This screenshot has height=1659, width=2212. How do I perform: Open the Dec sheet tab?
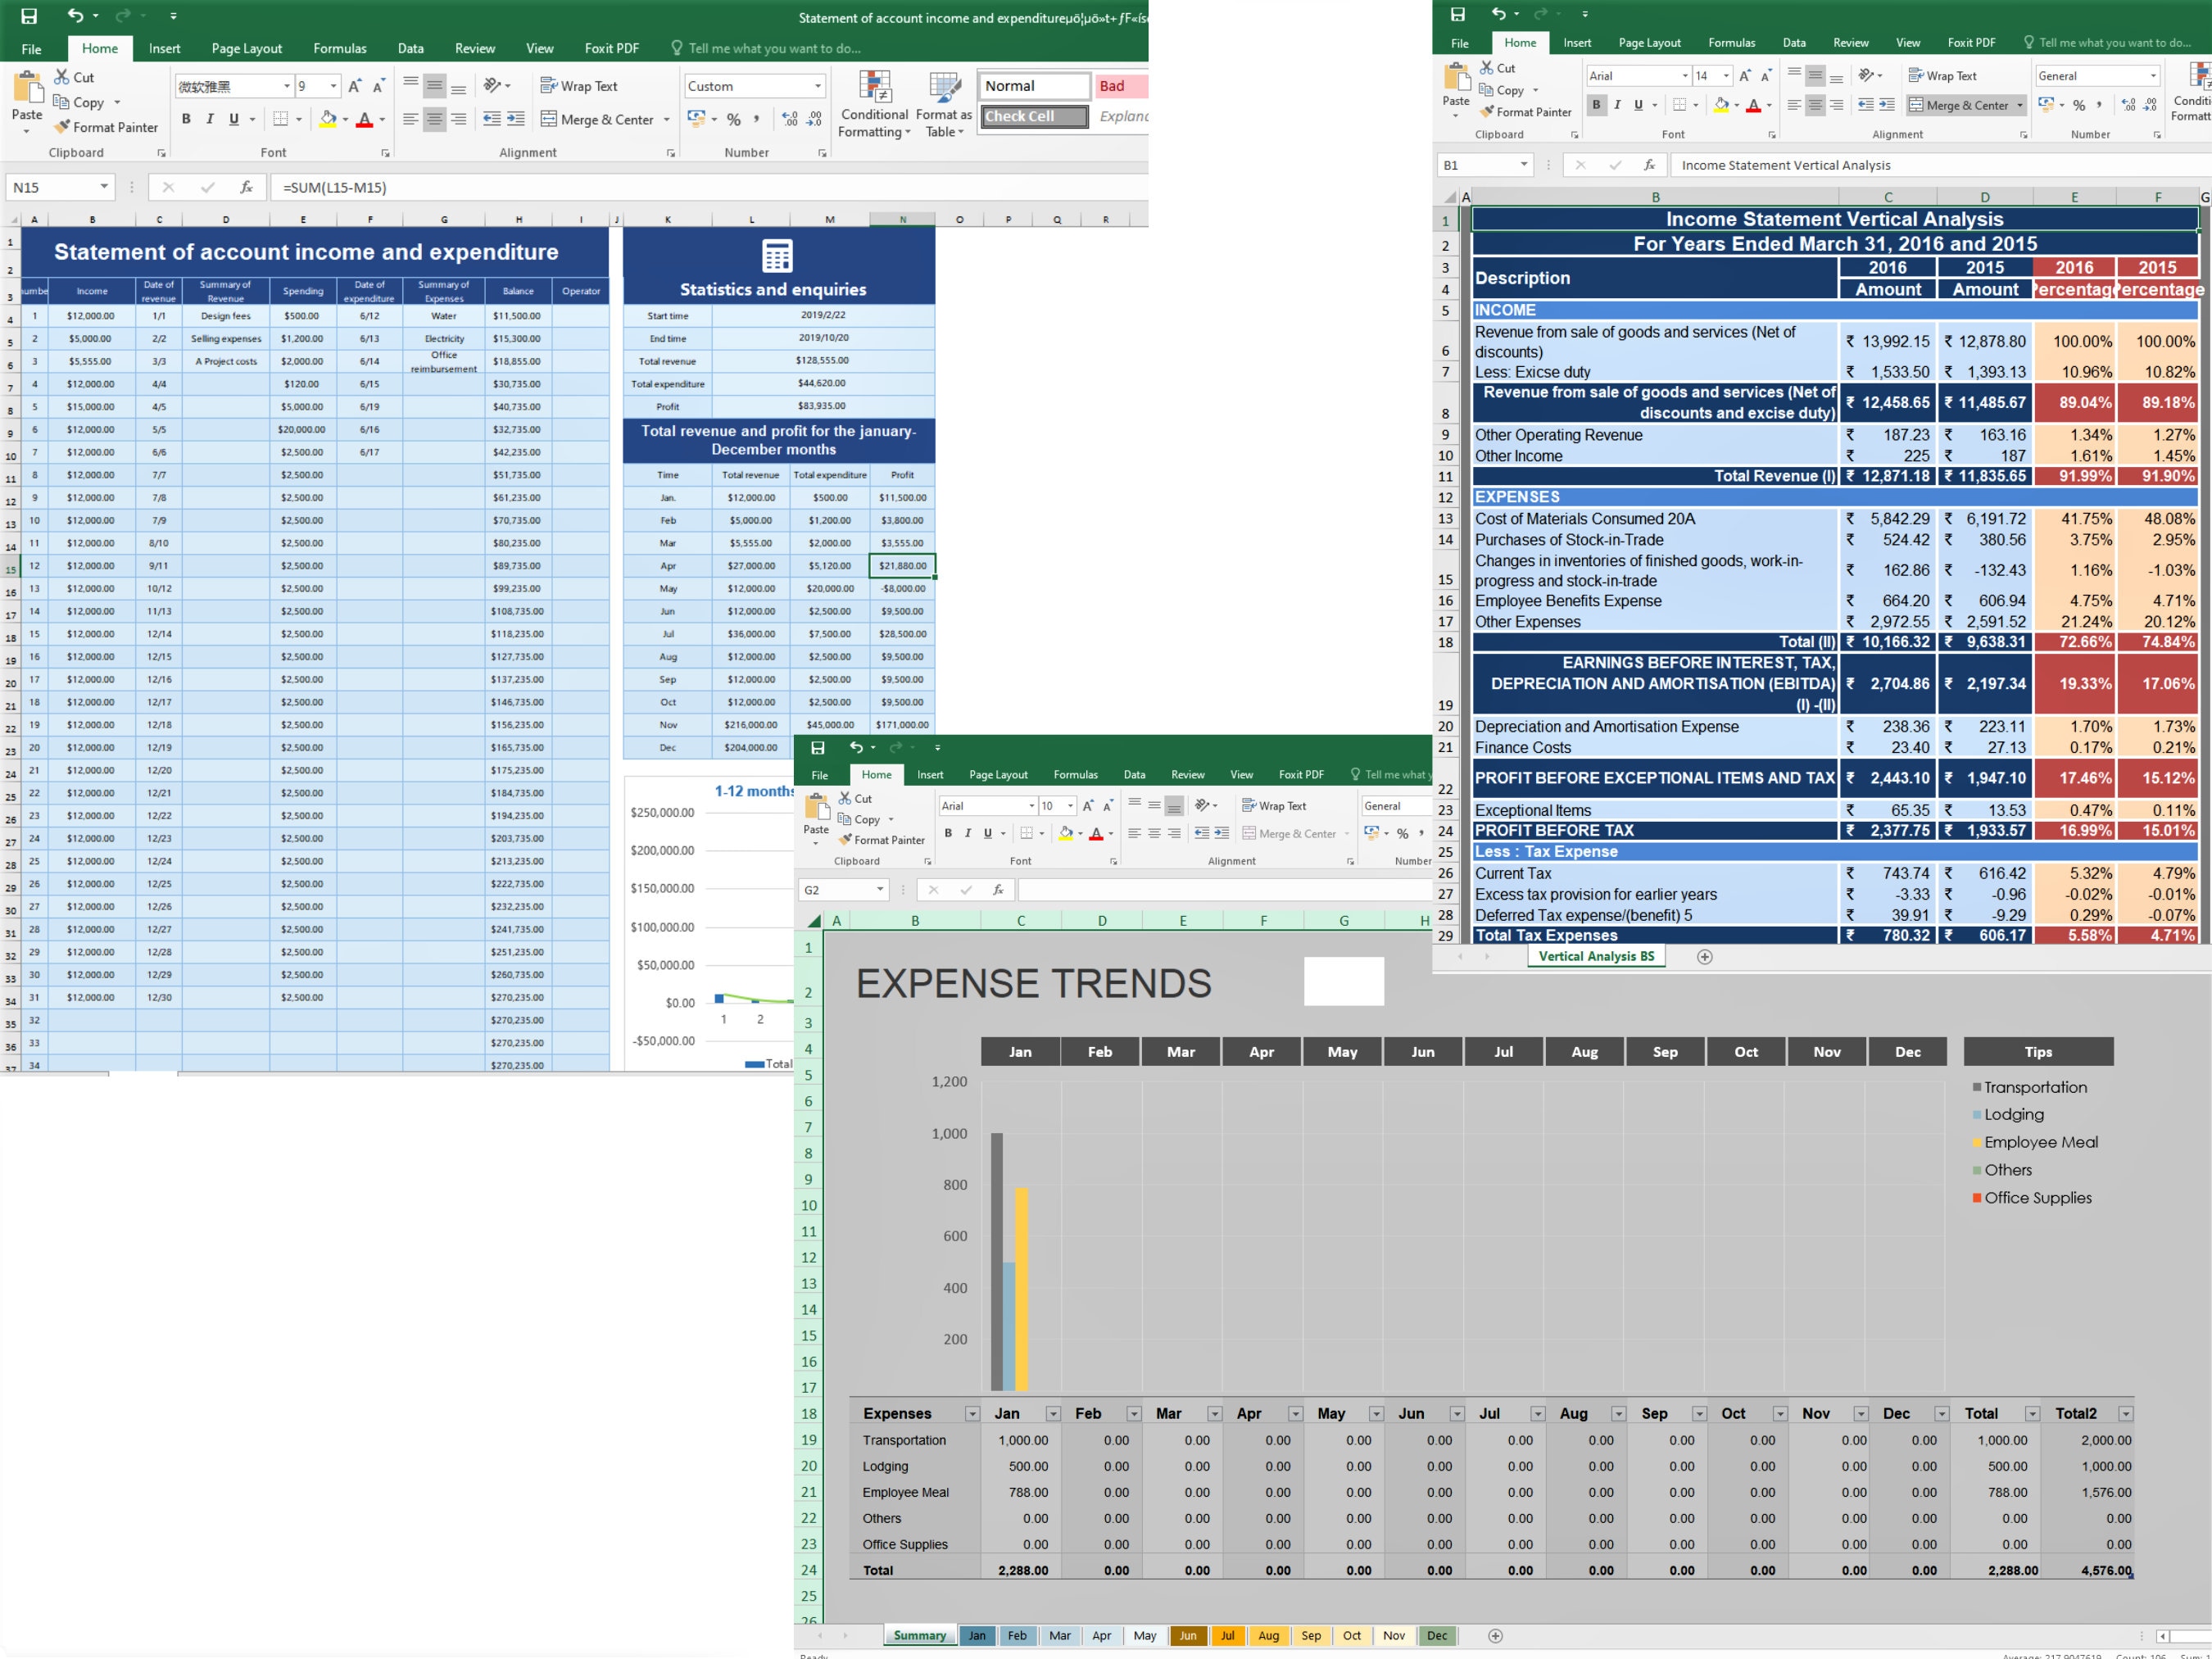coord(1437,1636)
